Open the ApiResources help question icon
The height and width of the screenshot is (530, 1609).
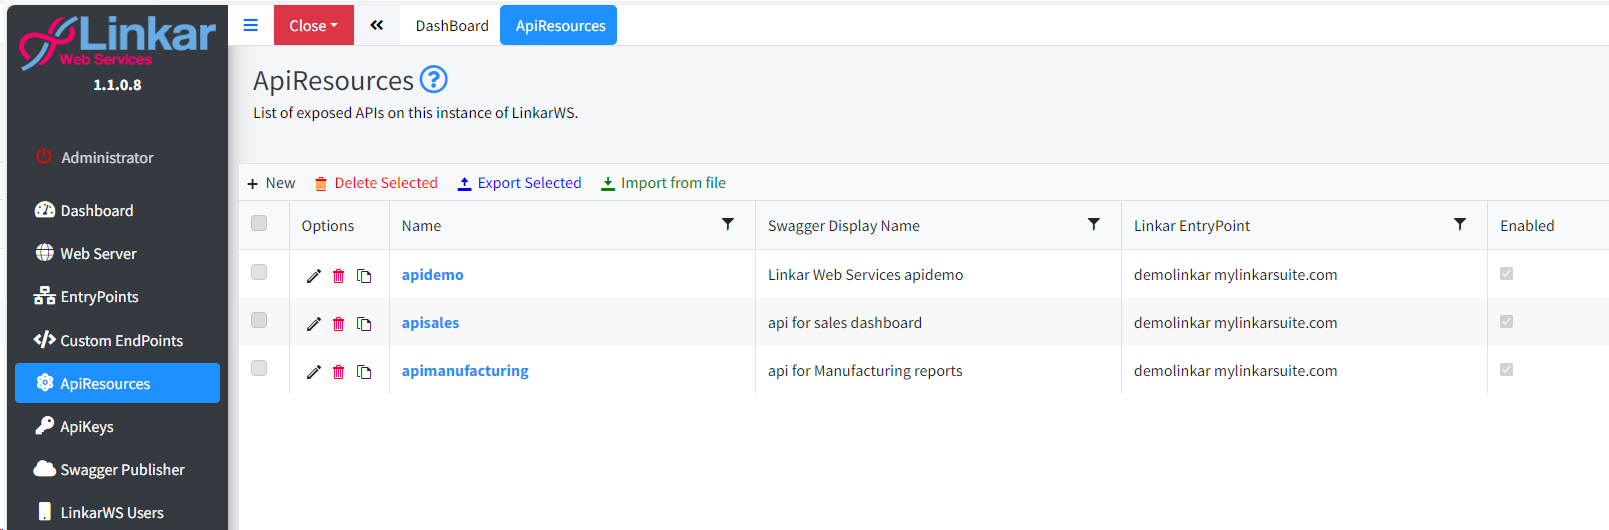(x=433, y=79)
